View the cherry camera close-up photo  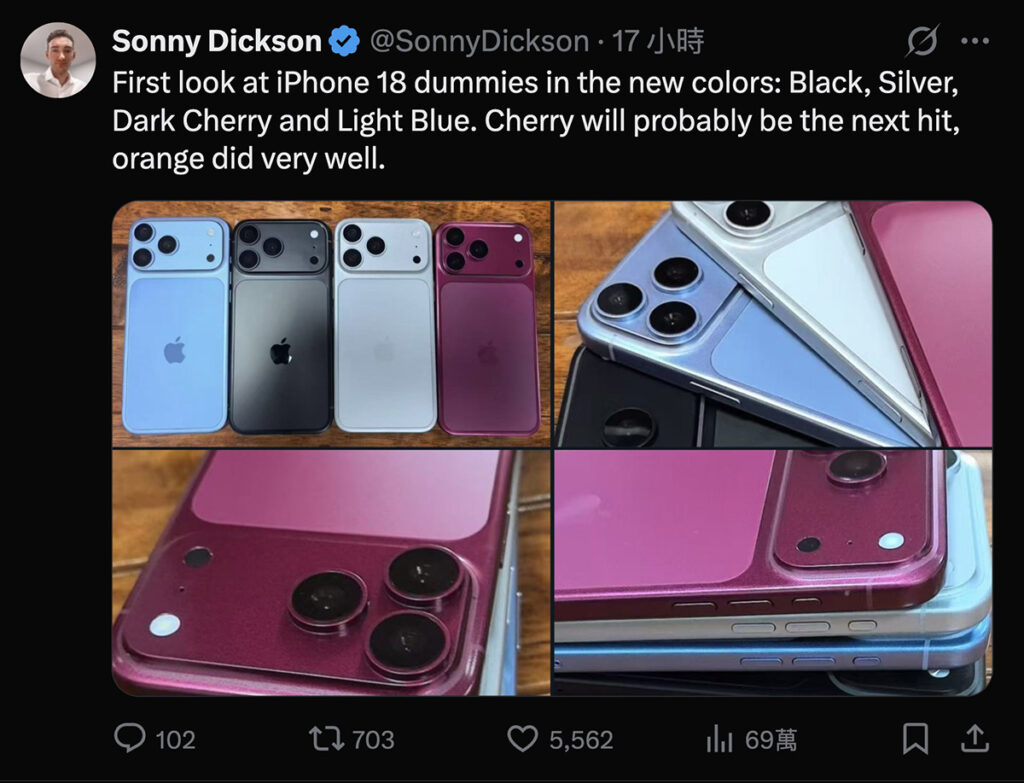coord(331,573)
